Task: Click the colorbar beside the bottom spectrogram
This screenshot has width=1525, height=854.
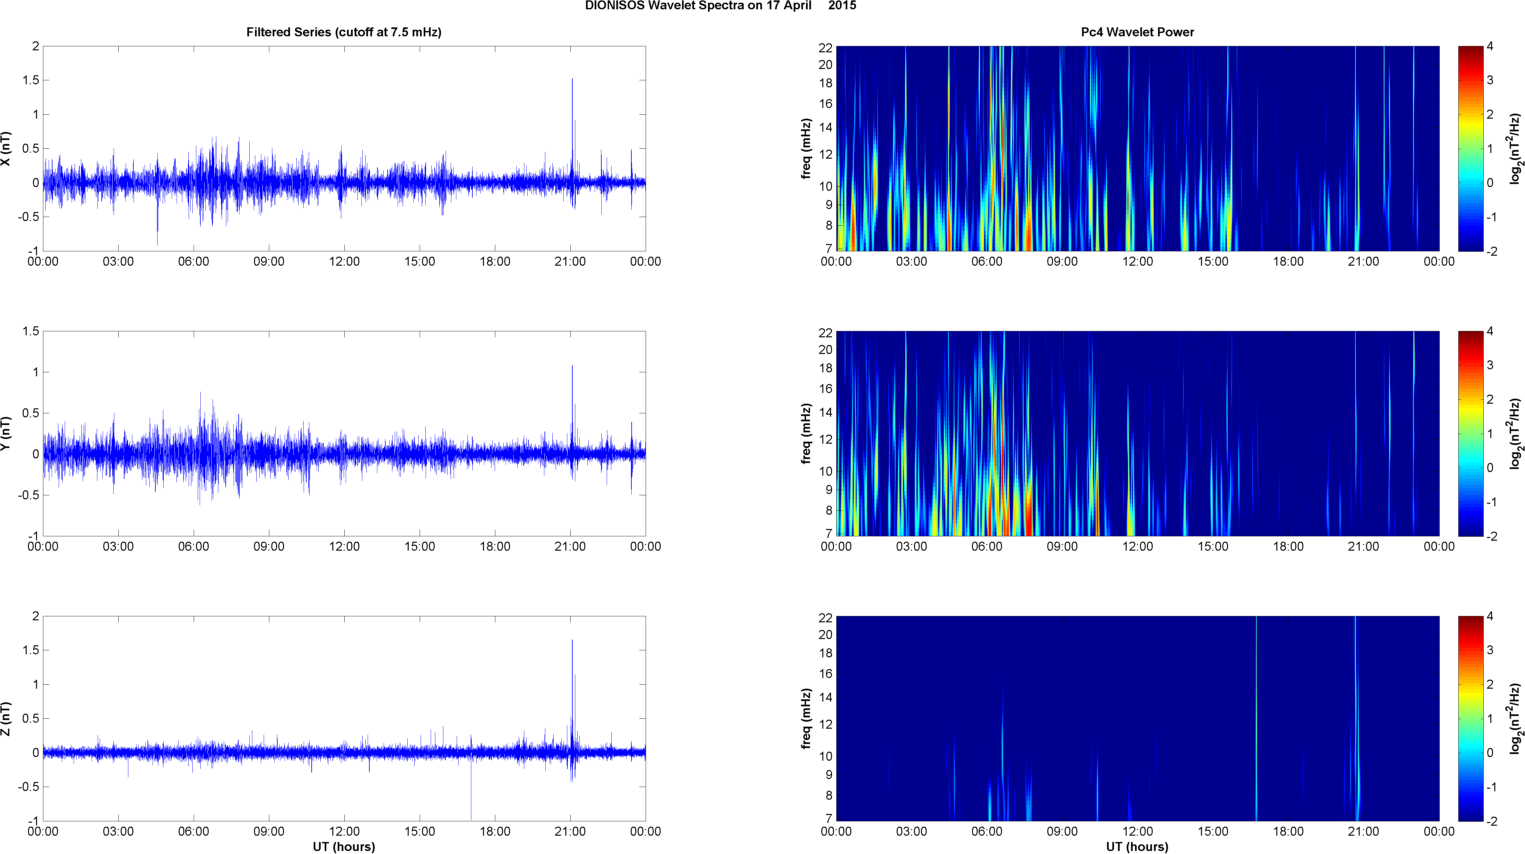Action: point(1470,718)
